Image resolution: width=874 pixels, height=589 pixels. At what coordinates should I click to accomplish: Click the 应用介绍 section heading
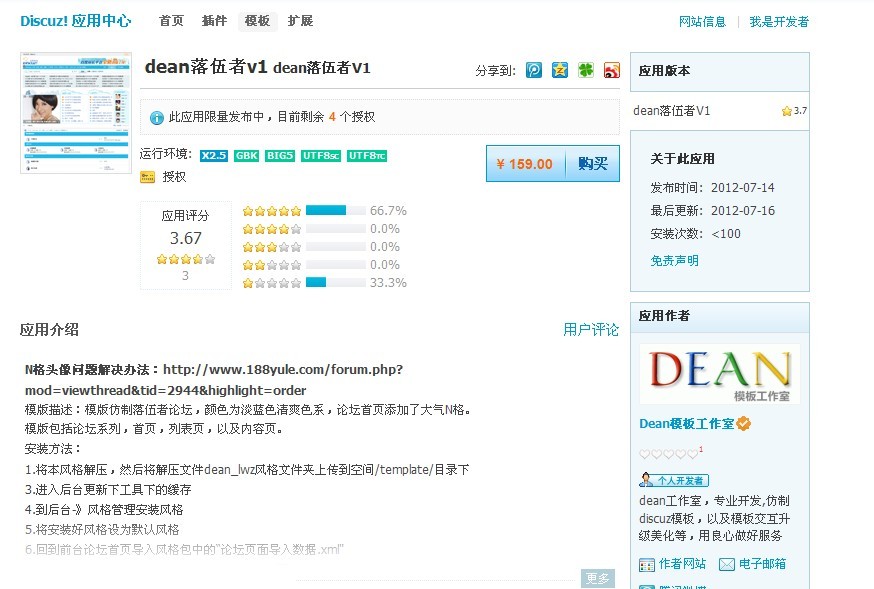pyautogui.click(x=49, y=330)
